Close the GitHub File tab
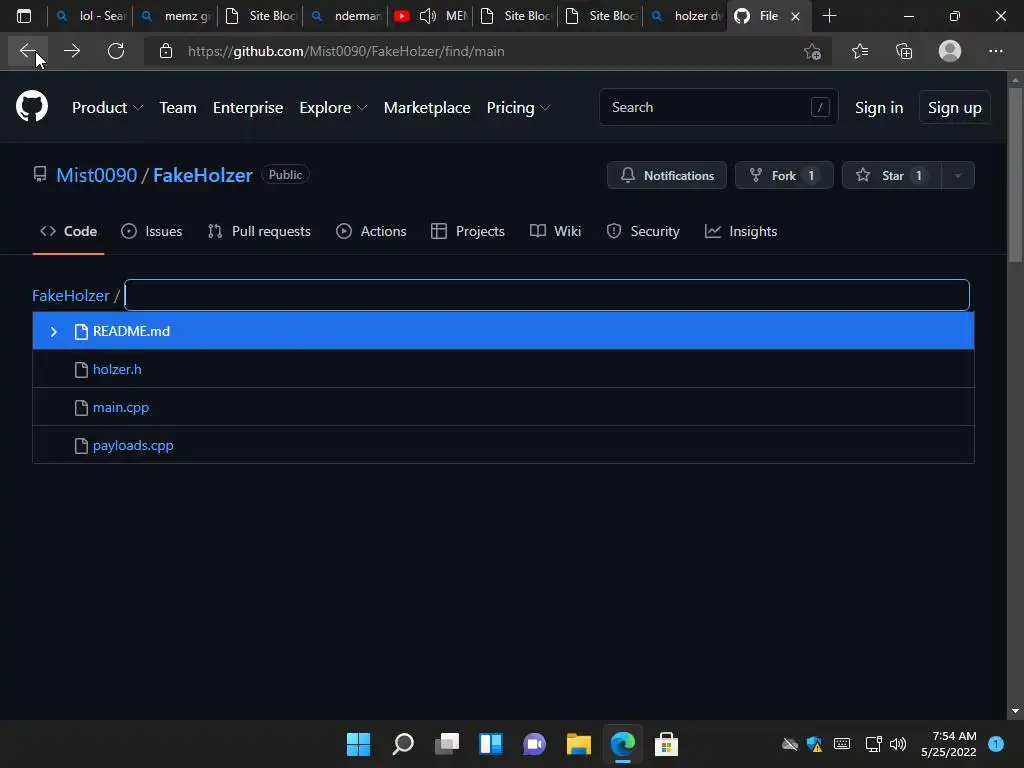This screenshot has height=768, width=1024. (795, 16)
